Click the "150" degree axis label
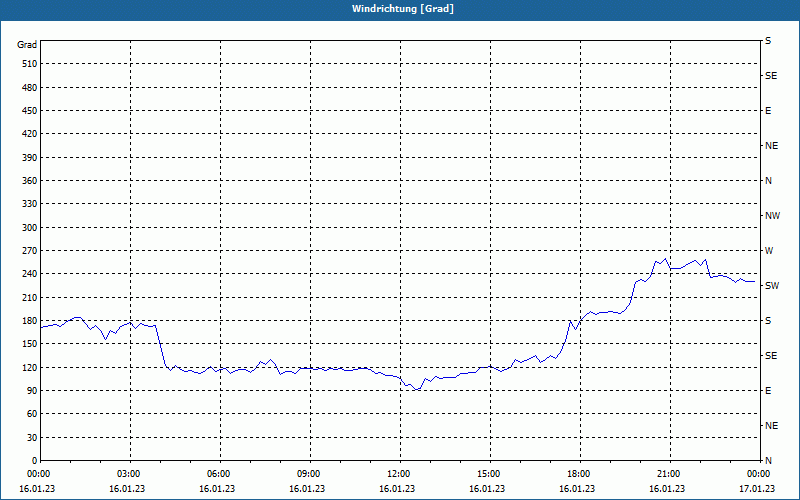Image resolution: width=800 pixels, height=500 pixels. click(x=30, y=344)
